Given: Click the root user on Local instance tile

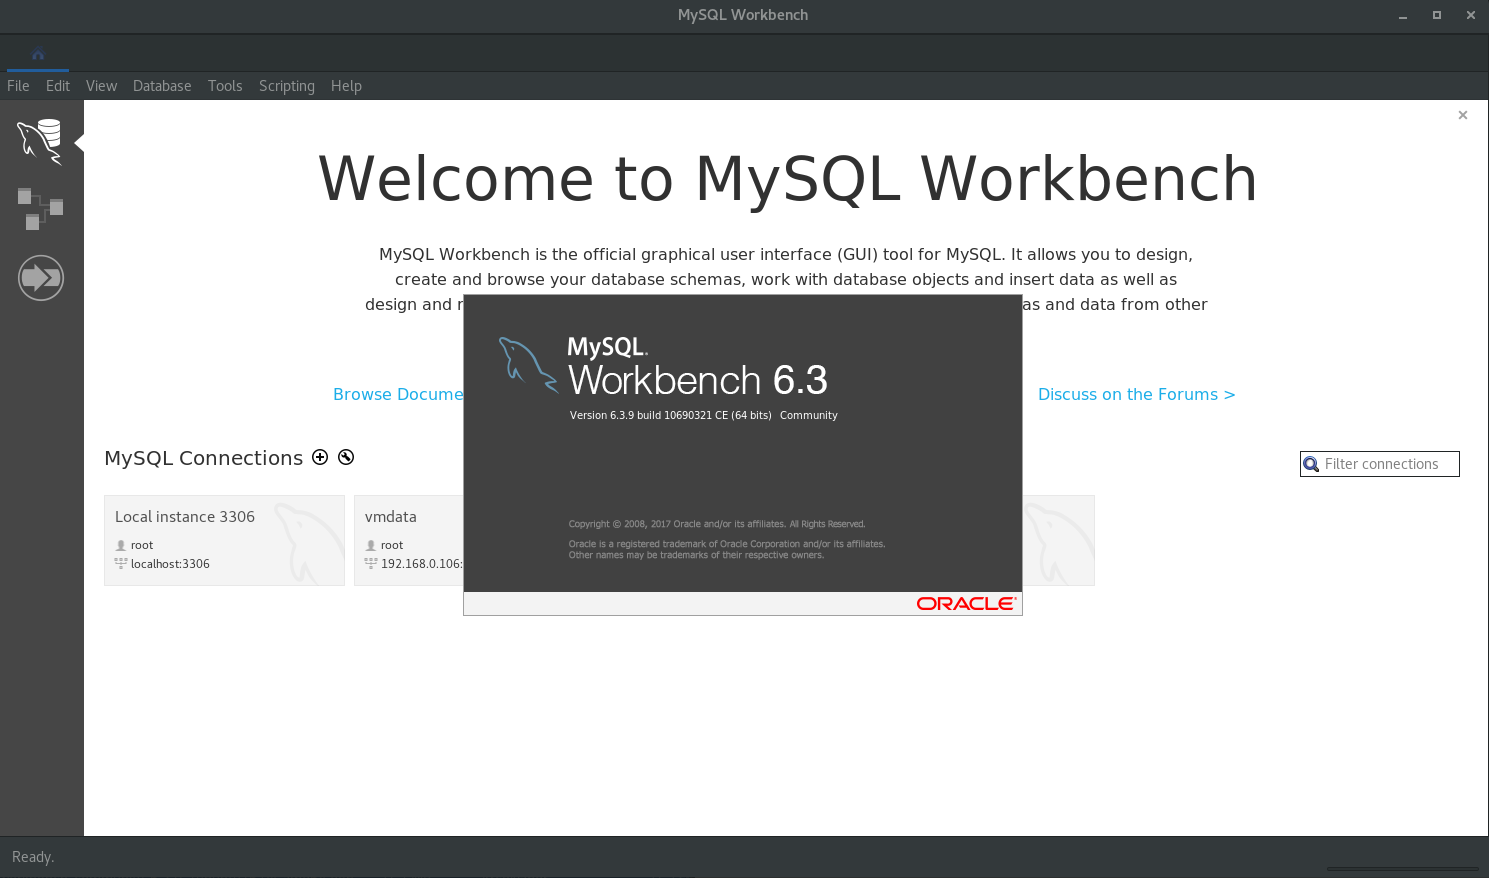Looking at the screenshot, I should (142, 545).
